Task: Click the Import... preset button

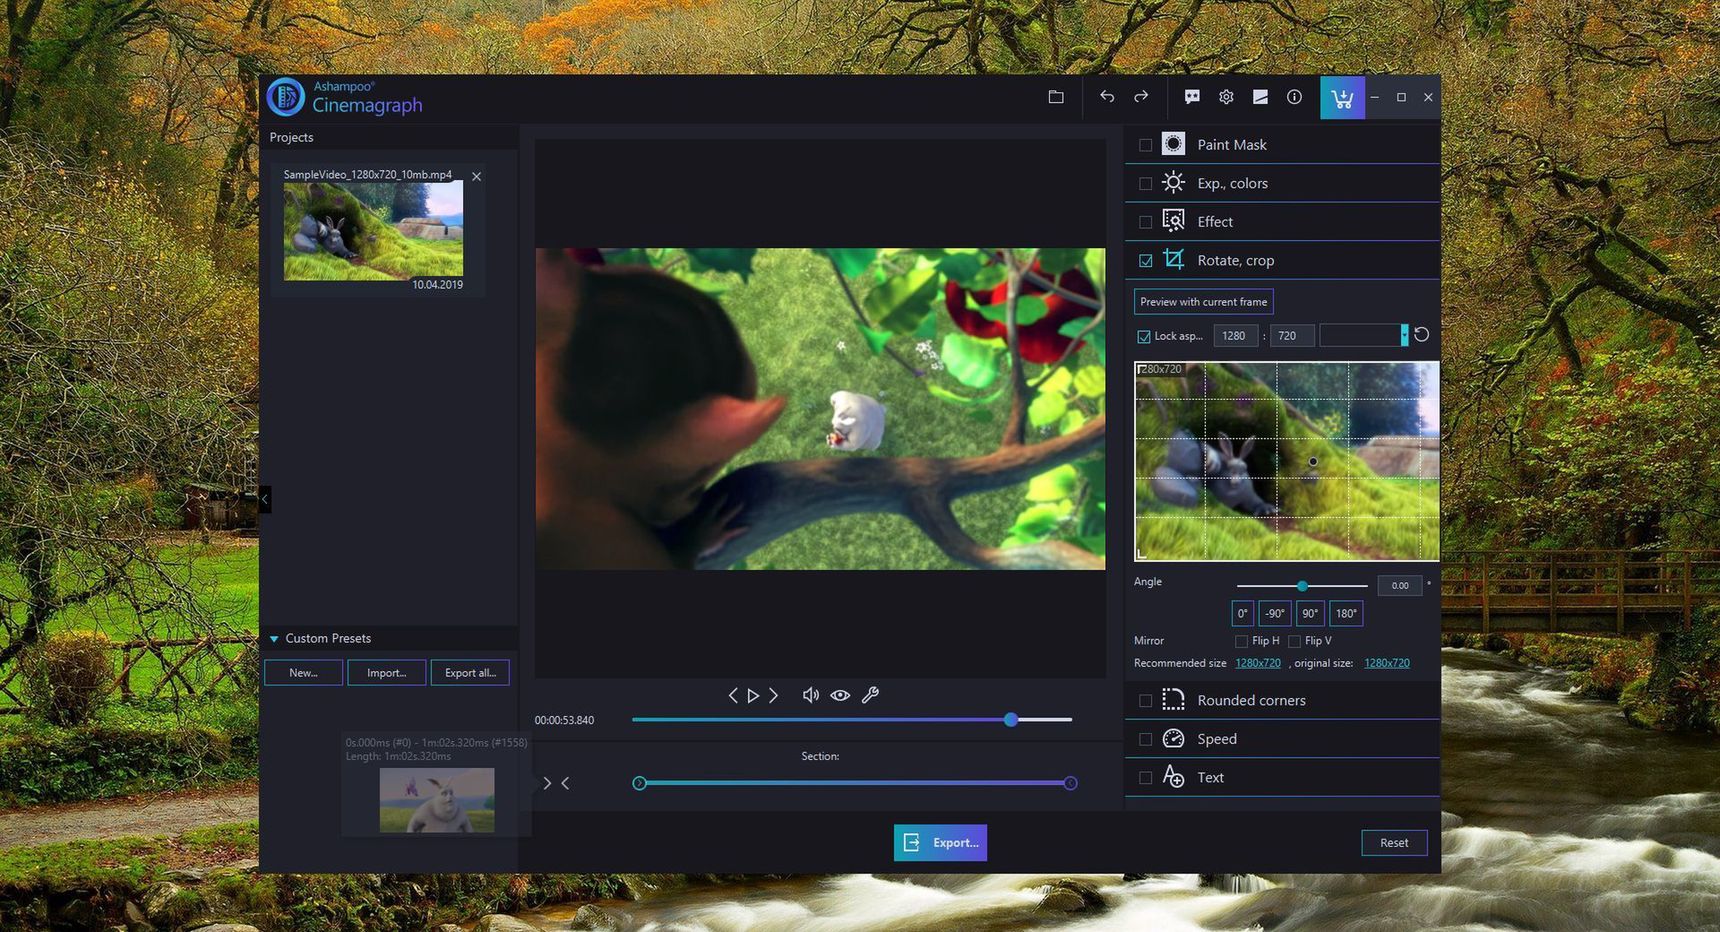Action: tap(386, 673)
